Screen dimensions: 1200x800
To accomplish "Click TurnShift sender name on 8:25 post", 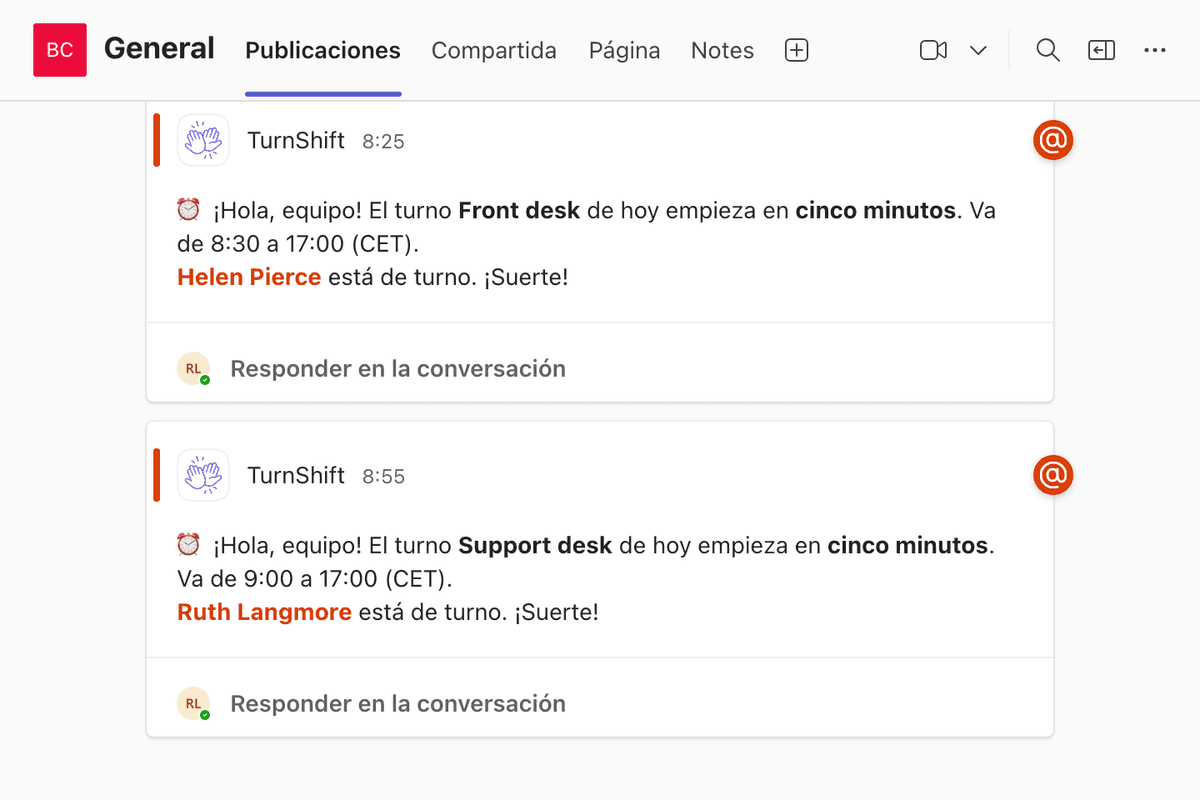I will pos(296,140).
